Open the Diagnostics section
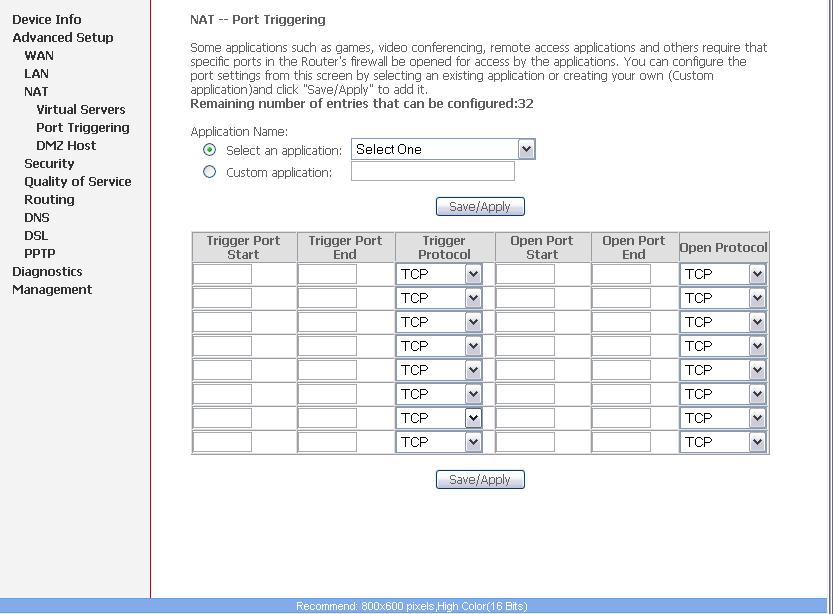The image size is (833, 614). click(47, 271)
